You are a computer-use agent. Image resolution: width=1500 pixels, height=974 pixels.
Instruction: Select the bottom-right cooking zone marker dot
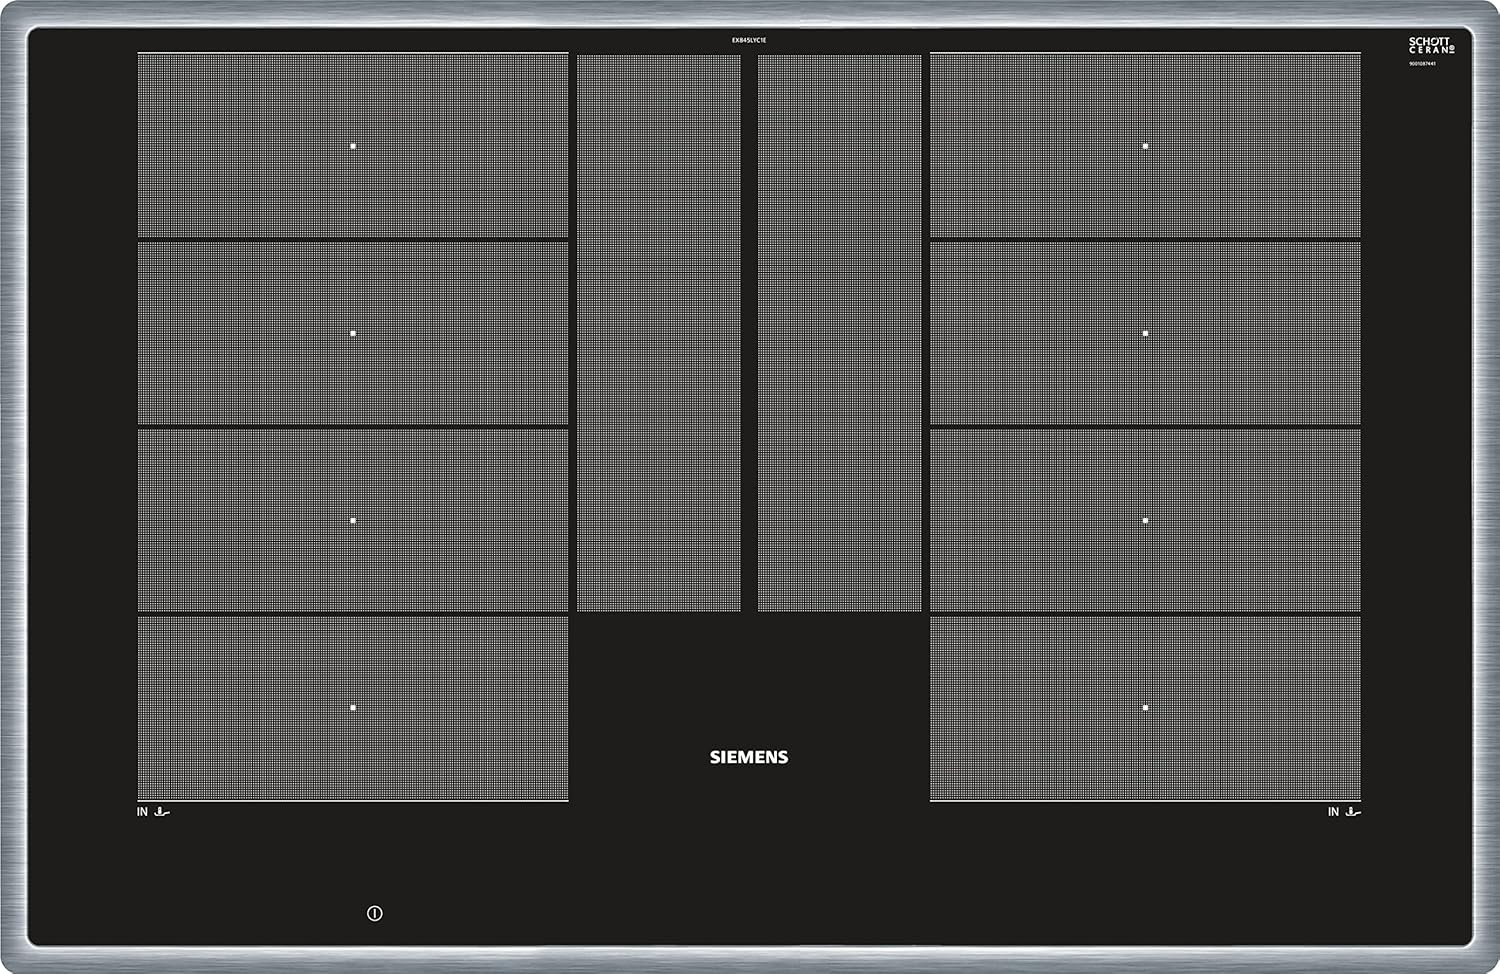pyautogui.click(x=1146, y=705)
